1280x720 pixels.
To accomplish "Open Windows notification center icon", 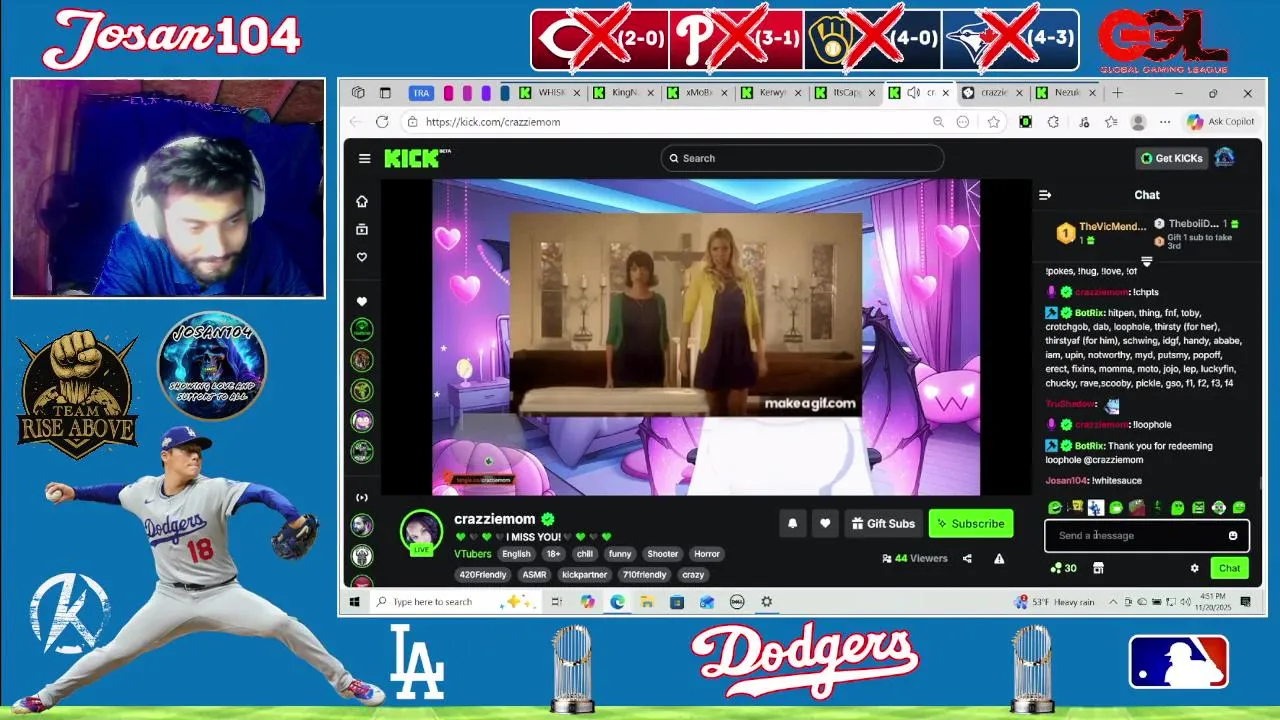I will click(x=1246, y=602).
